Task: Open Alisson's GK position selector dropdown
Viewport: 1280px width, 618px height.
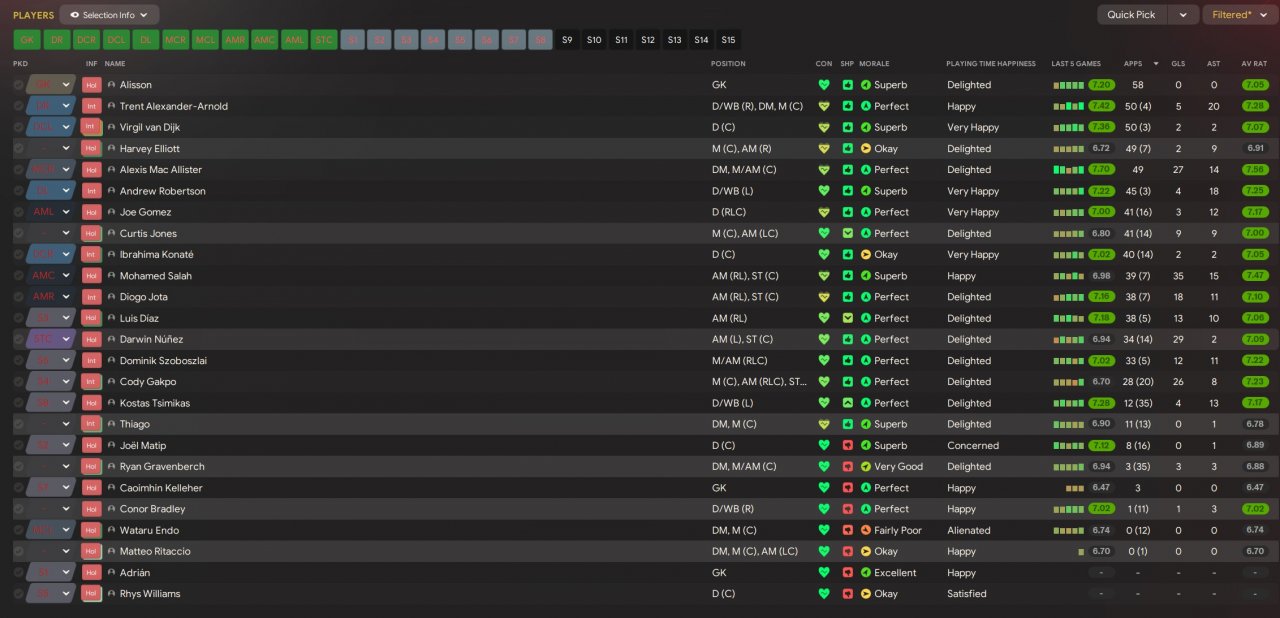Action: tap(51, 85)
